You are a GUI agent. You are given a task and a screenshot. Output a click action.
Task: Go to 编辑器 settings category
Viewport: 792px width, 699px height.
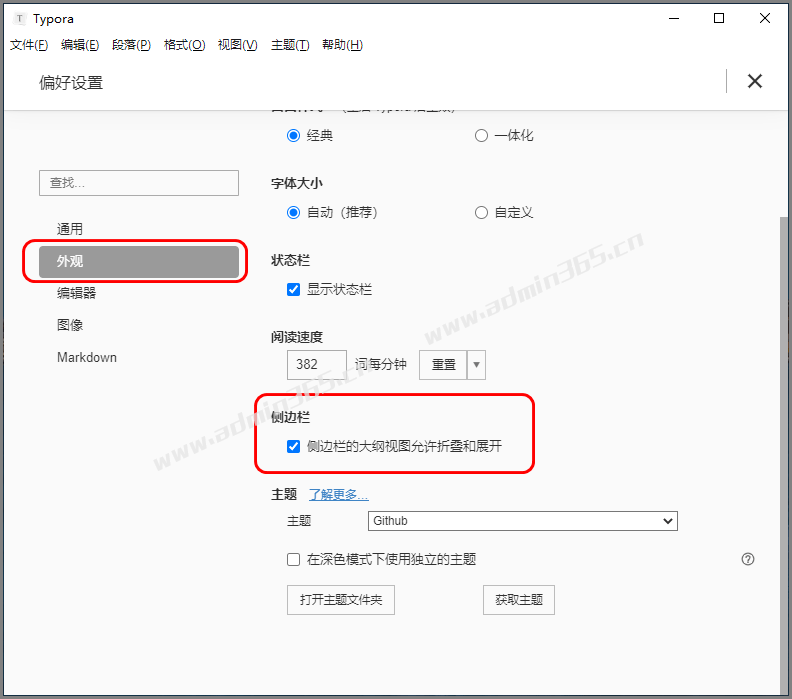click(x=76, y=293)
